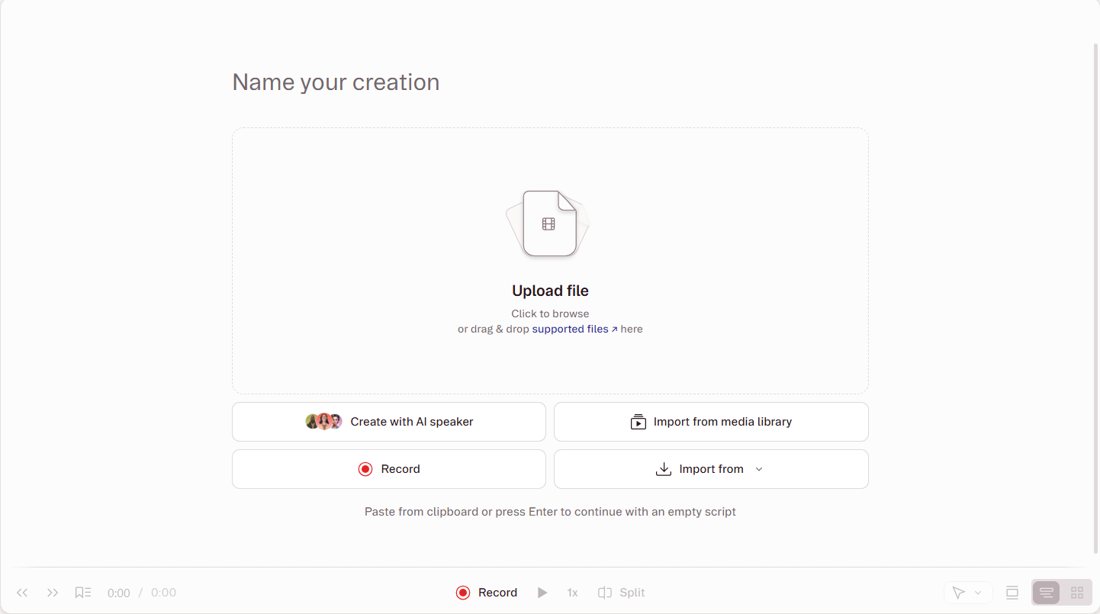Screen dimensions: 1100x614
Task: Open the "supported files" link
Action: coord(575,329)
